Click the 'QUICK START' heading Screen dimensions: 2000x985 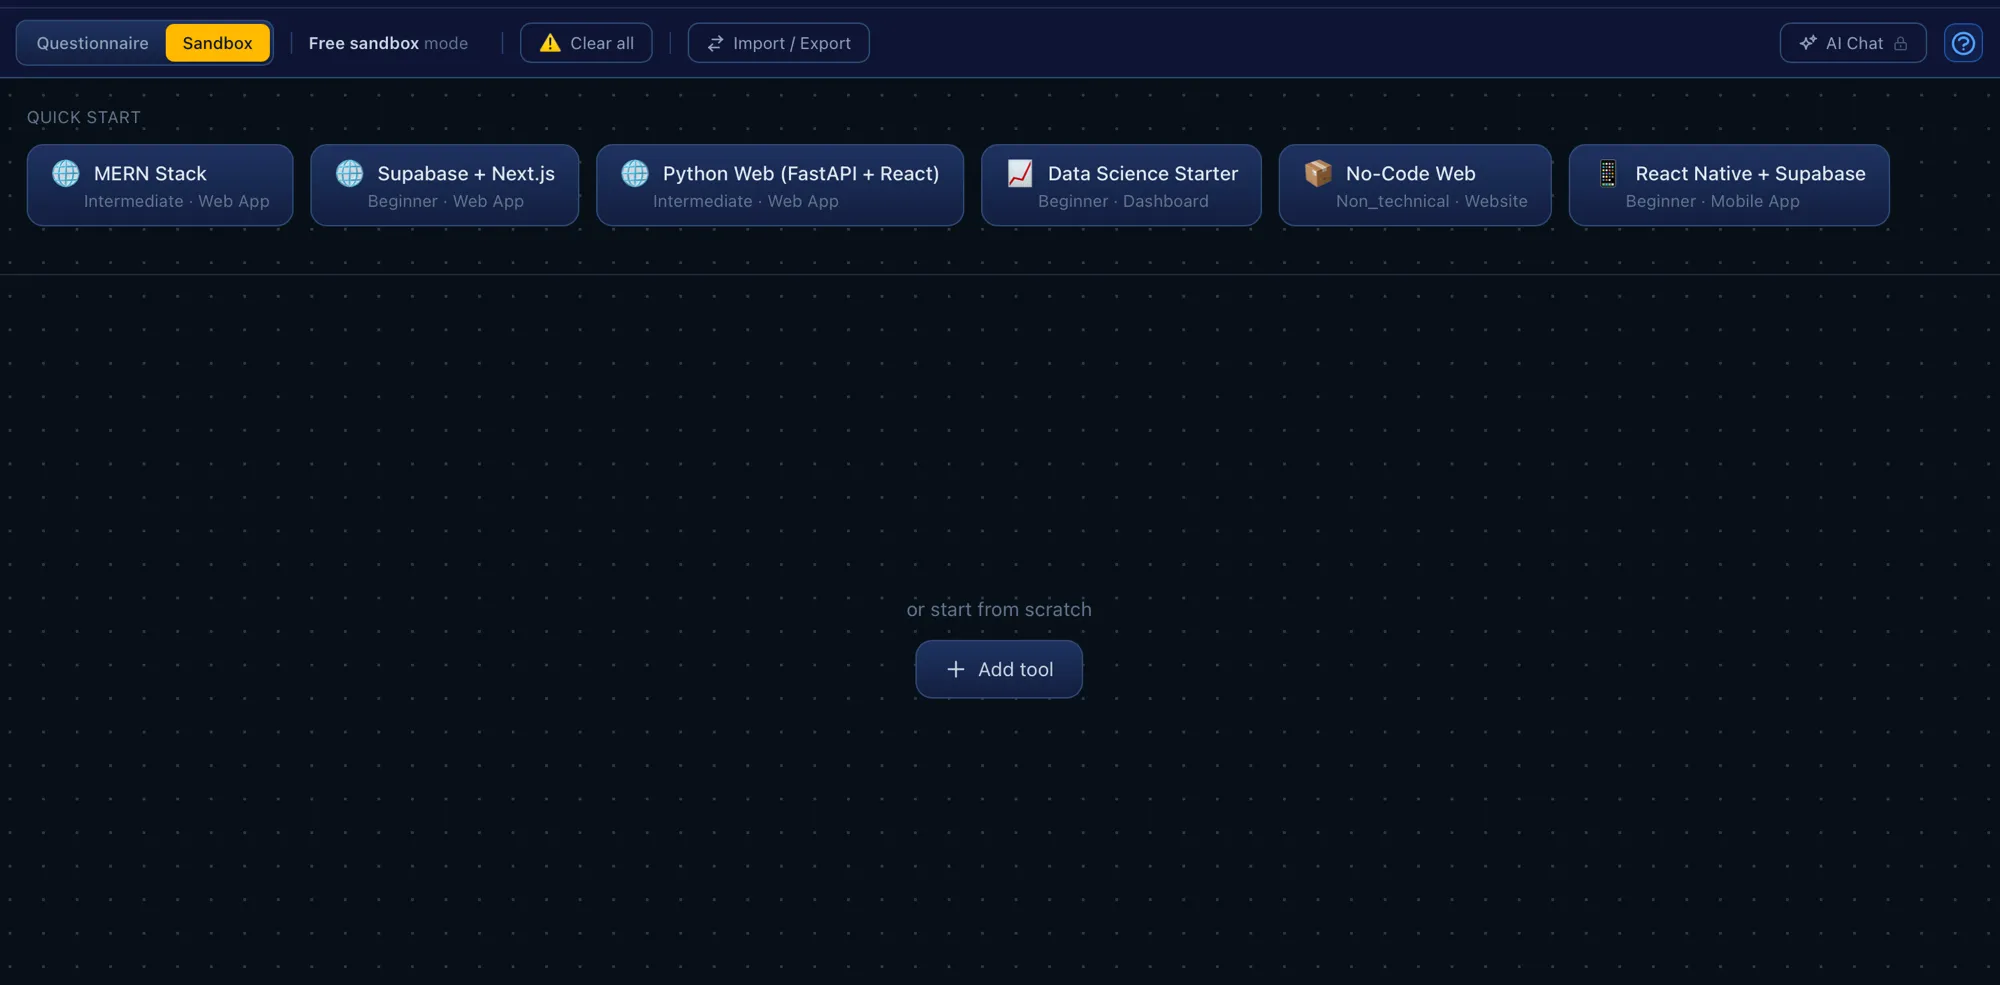(84, 117)
